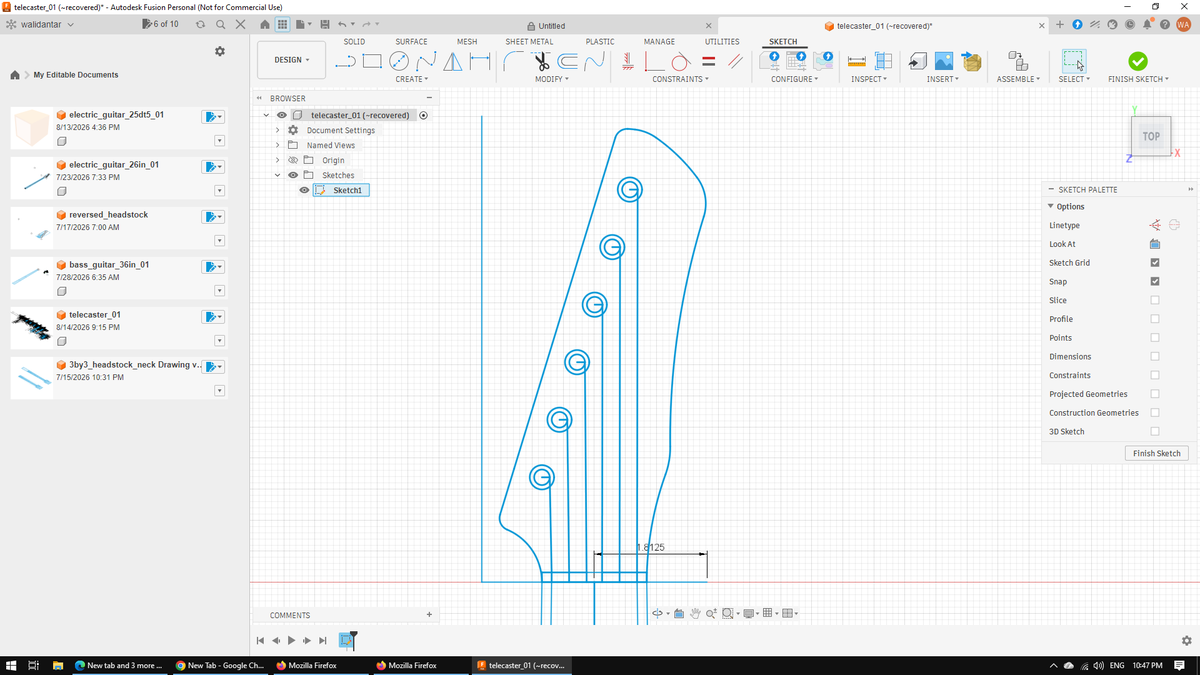The height and width of the screenshot is (675, 1200).
Task: Enable the Constraints checkbox
Action: [1155, 375]
